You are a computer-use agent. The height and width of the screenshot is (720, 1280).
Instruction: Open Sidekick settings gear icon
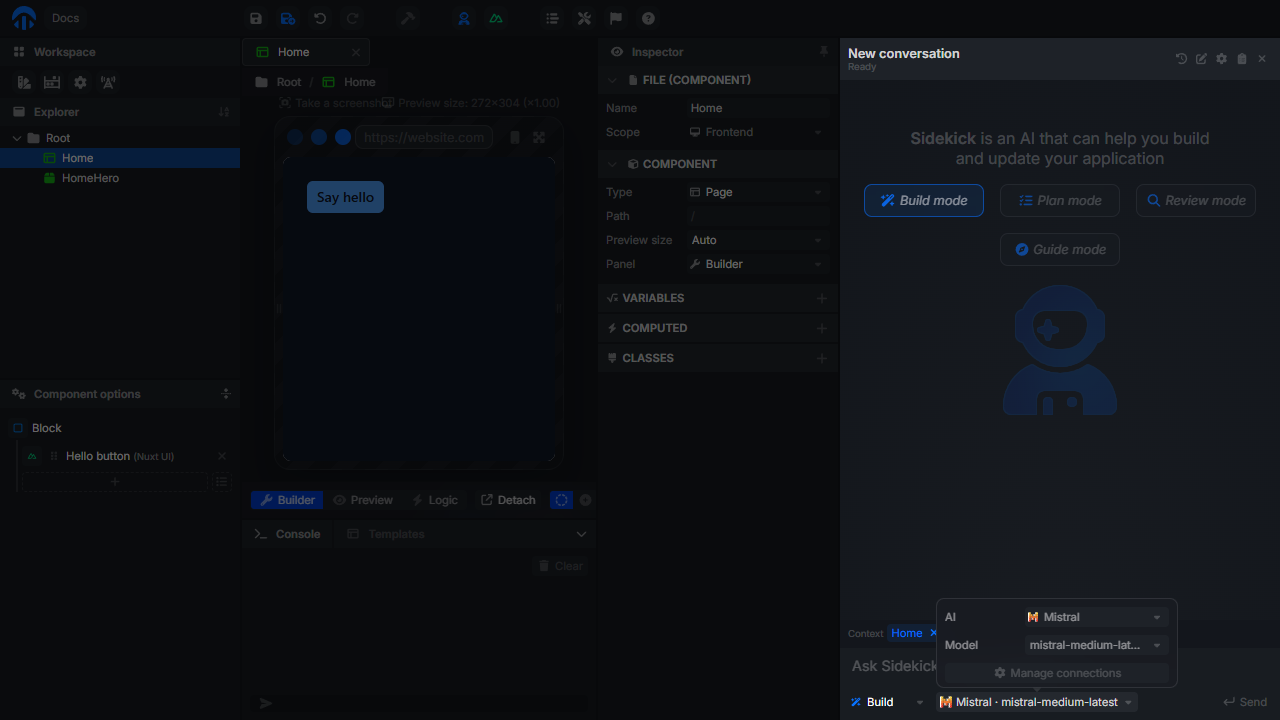pyautogui.click(x=1221, y=59)
